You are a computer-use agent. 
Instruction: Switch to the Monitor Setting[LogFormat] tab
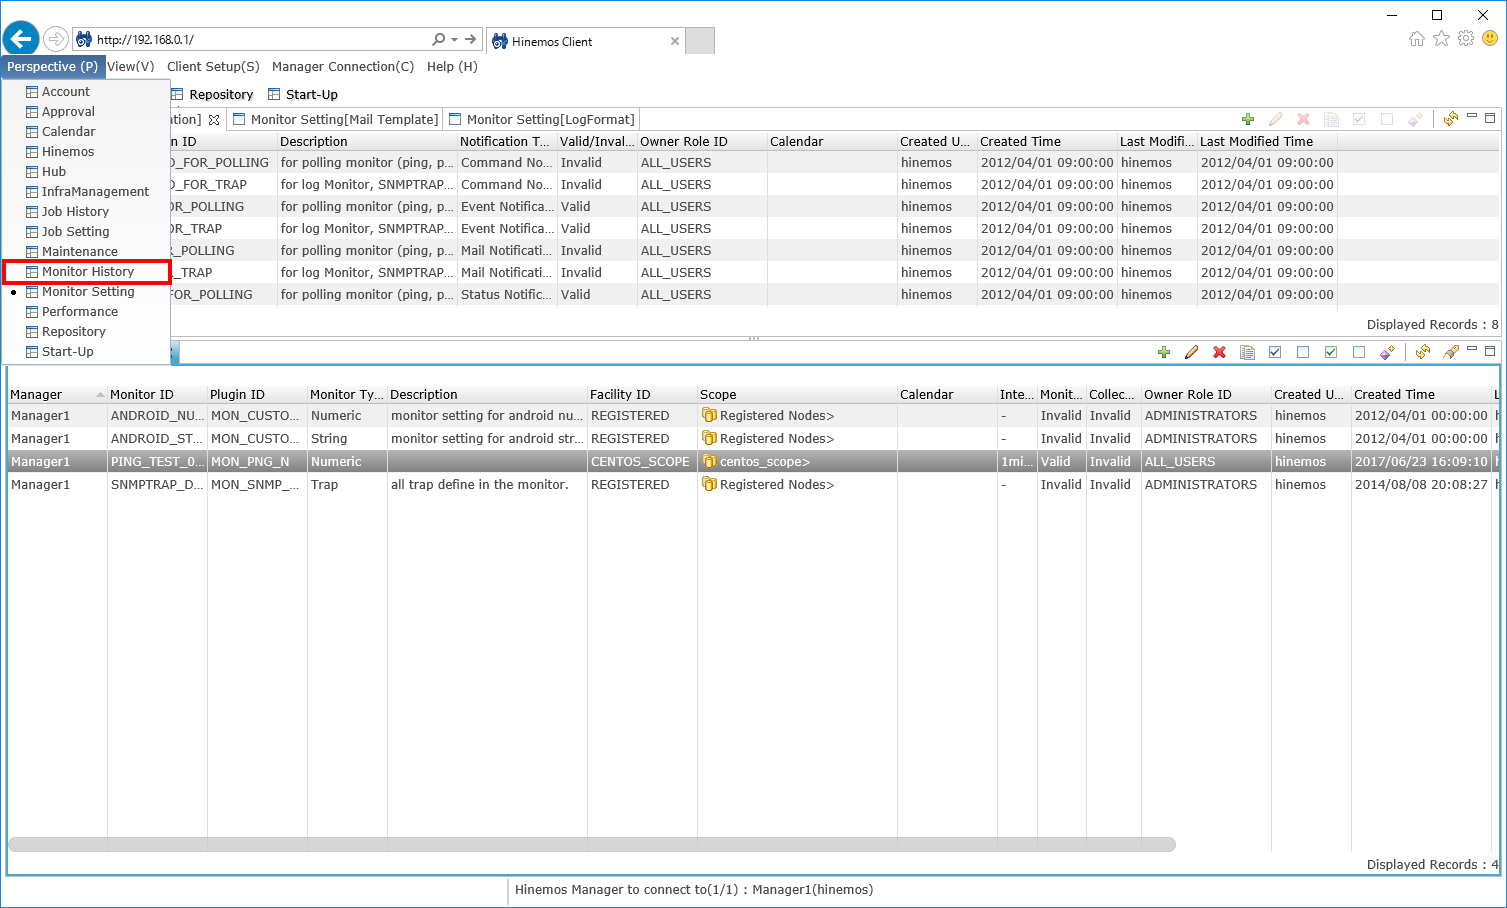(541, 120)
